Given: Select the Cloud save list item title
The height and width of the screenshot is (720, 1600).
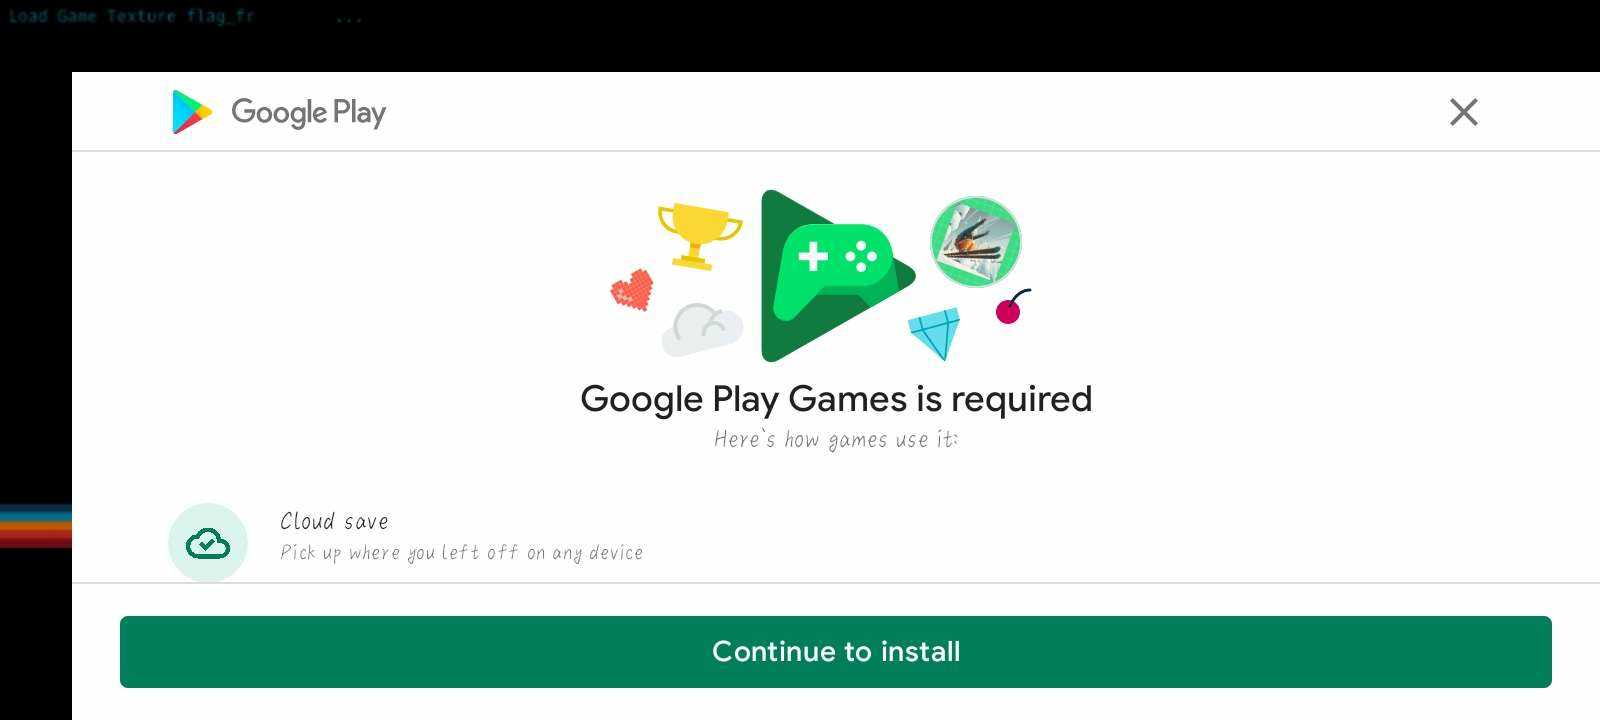Looking at the screenshot, I should [x=334, y=521].
